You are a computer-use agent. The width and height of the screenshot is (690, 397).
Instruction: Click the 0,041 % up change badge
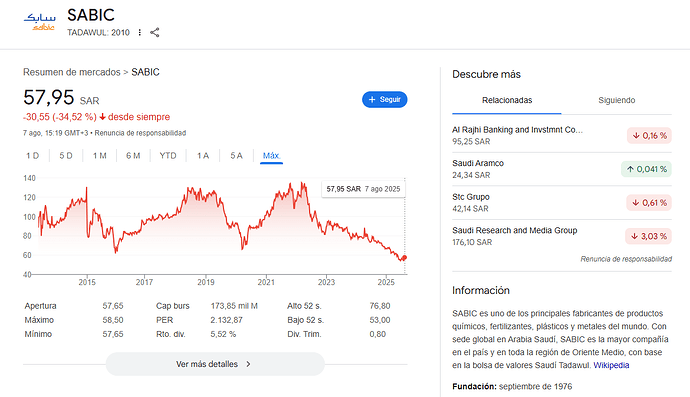tap(646, 169)
